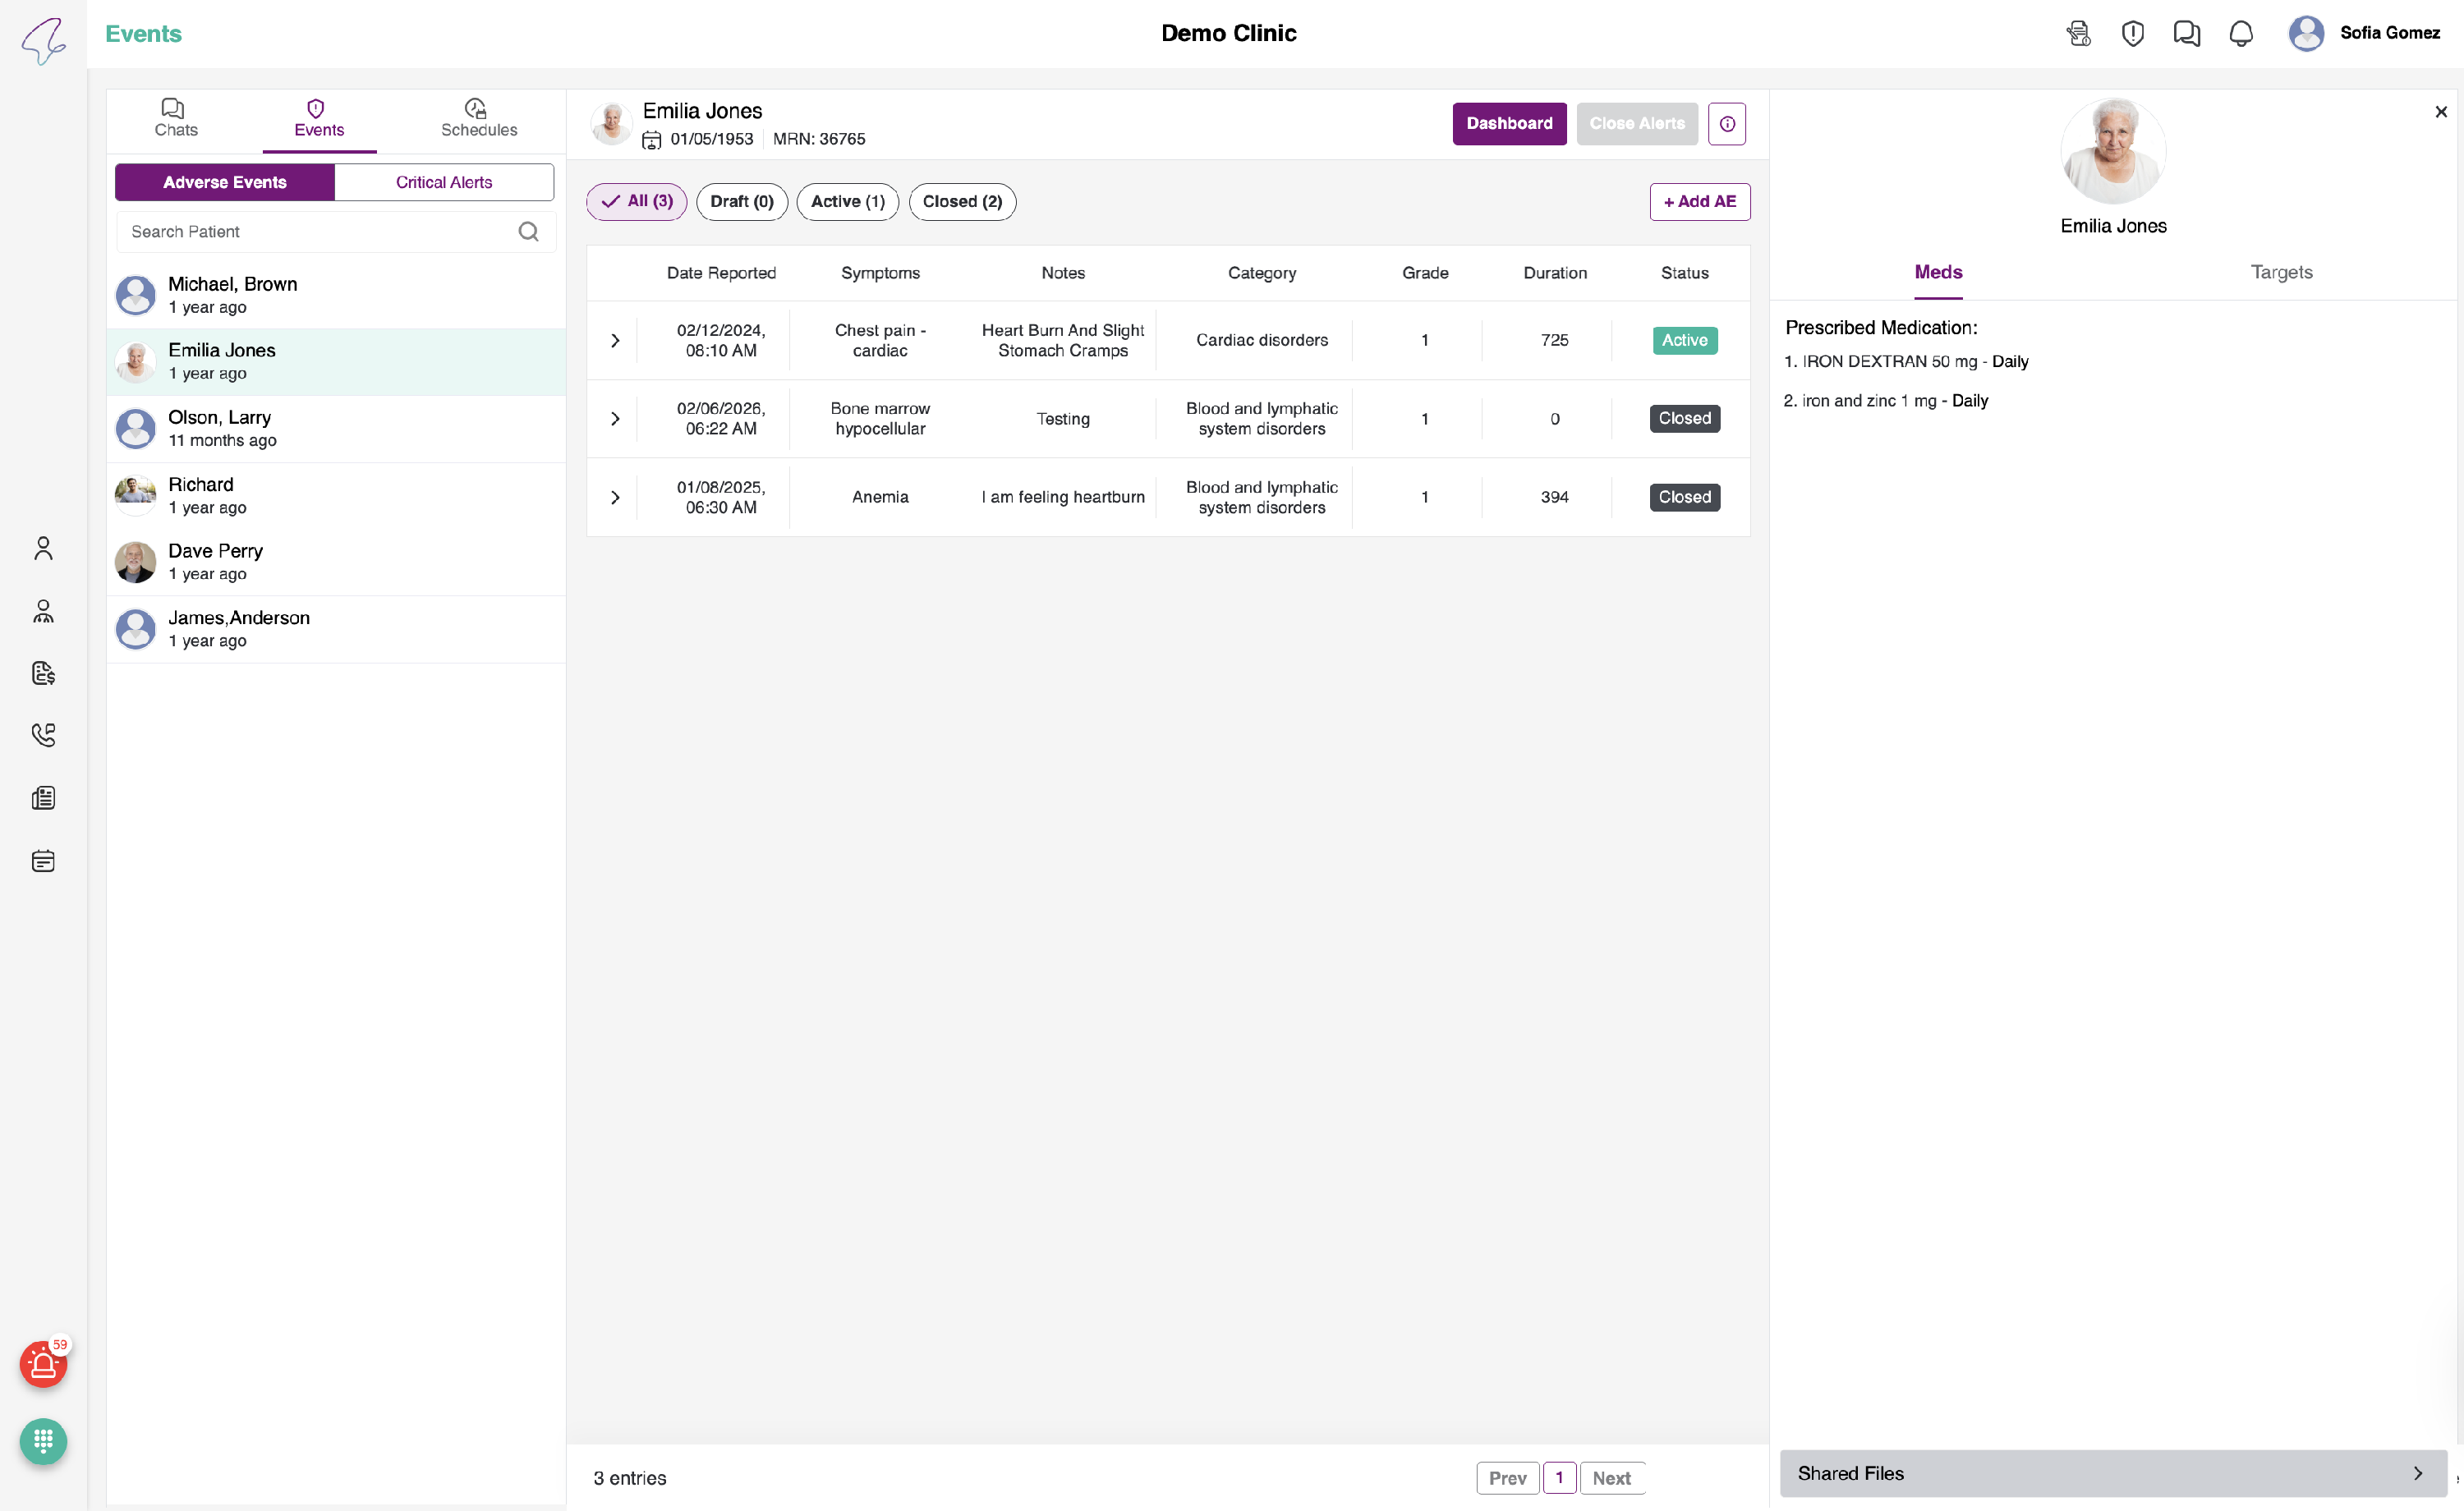The image size is (2464, 1511).
Task: Click the search magnifier in patient search
Action: (x=528, y=231)
